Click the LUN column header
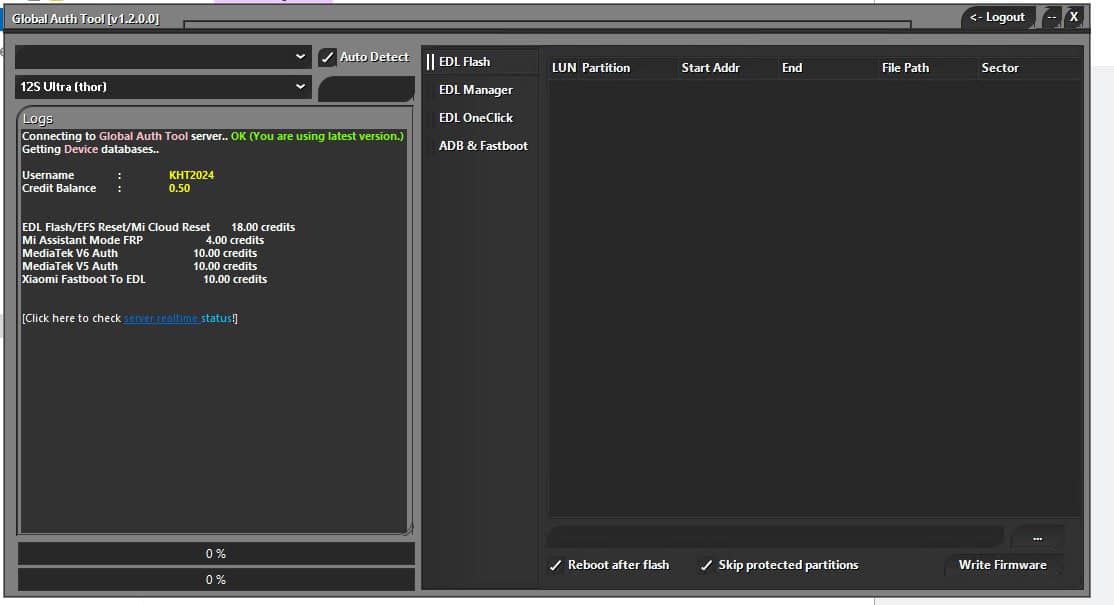 (x=564, y=68)
